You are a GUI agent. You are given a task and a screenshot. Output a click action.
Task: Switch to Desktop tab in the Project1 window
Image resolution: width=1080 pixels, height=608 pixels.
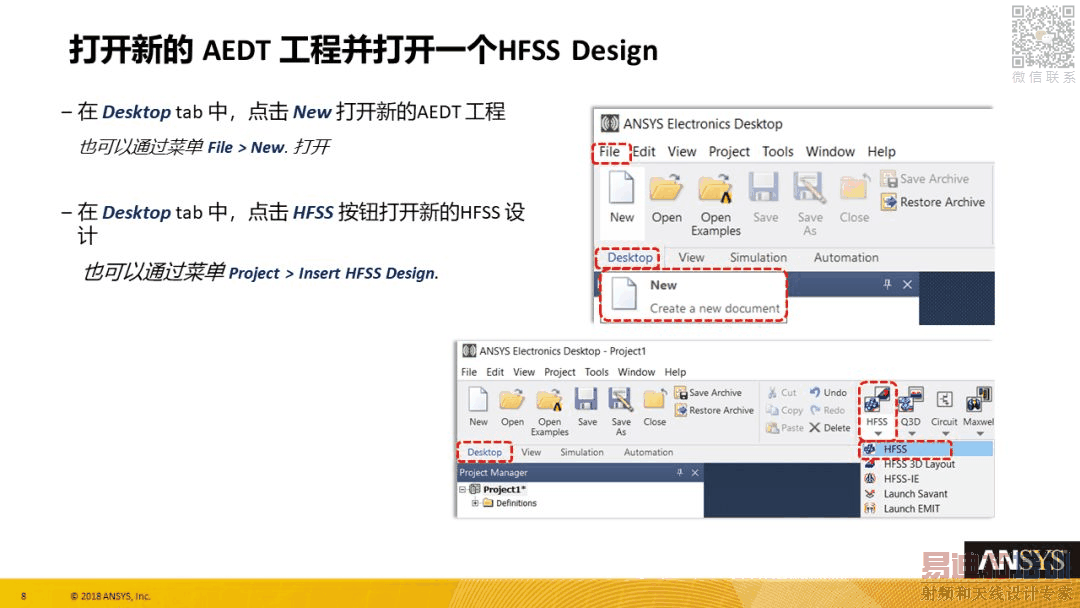pyautogui.click(x=484, y=452)
